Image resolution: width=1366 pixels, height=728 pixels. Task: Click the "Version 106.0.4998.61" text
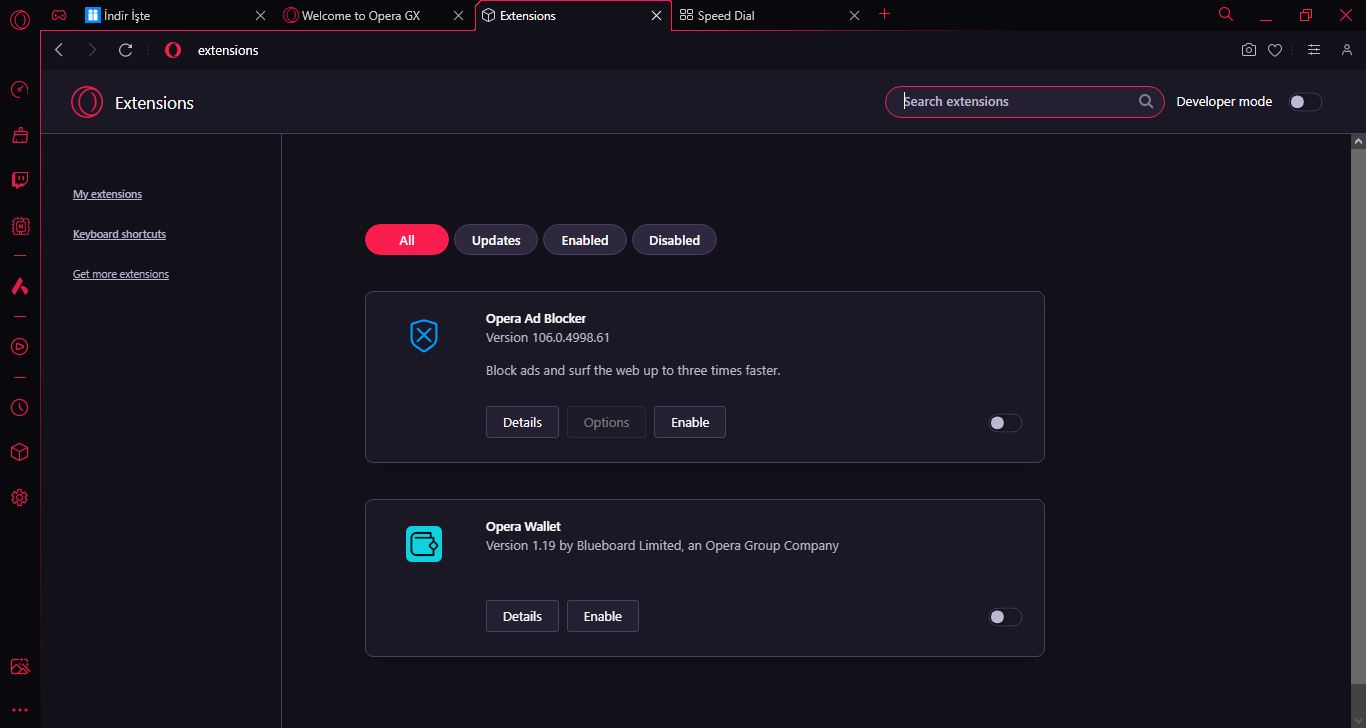pyautogui.click(x=548, y=337)
